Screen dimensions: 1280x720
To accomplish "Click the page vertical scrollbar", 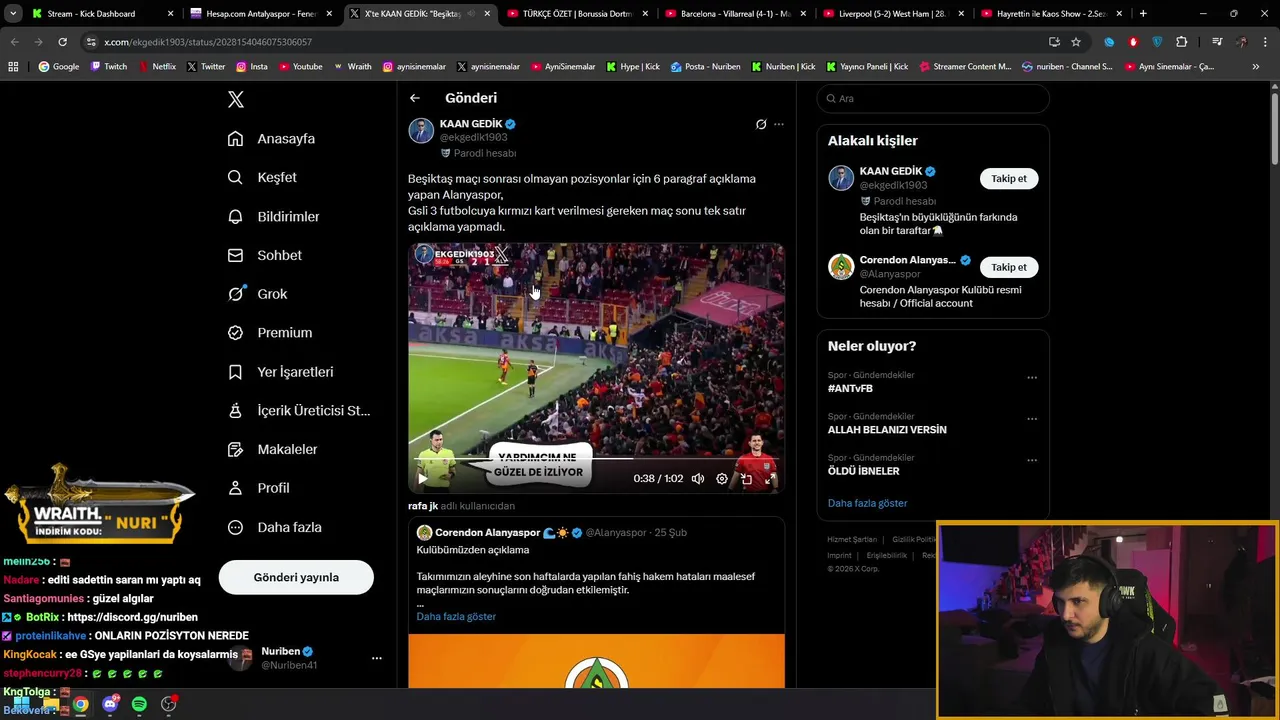I will (1274, 130).
